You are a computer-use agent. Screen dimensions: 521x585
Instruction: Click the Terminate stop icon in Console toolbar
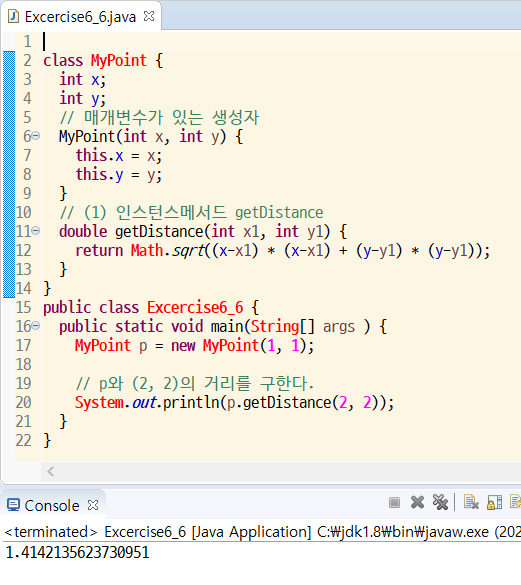point(394,503)
